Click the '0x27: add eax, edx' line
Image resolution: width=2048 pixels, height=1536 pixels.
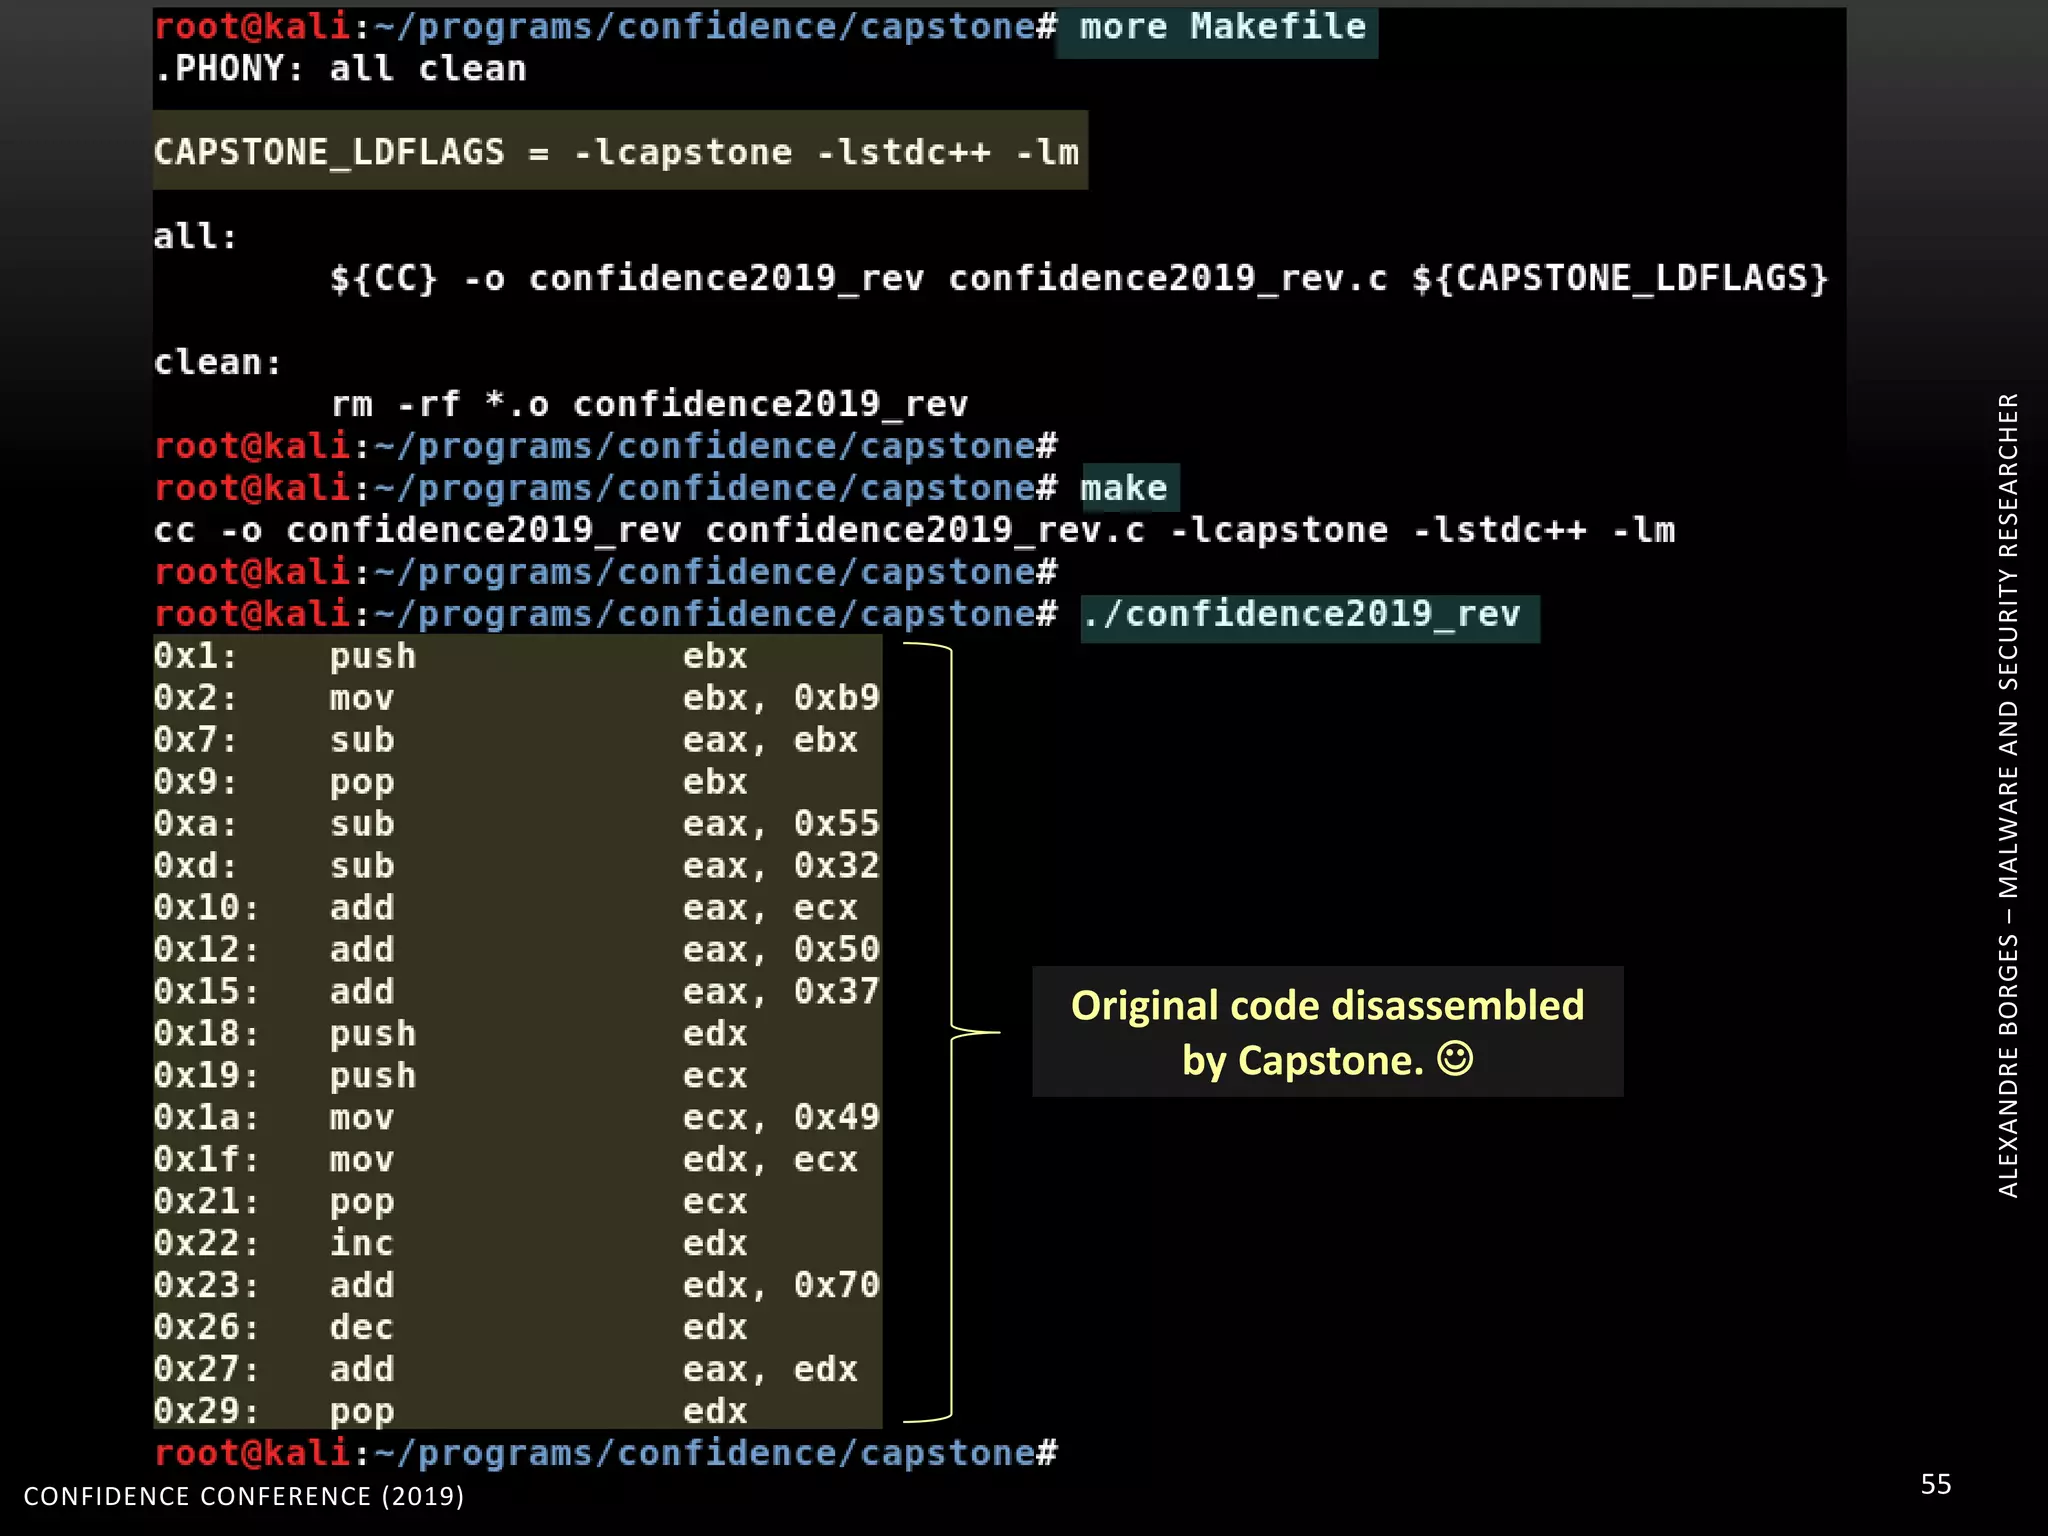[506, 1370]
